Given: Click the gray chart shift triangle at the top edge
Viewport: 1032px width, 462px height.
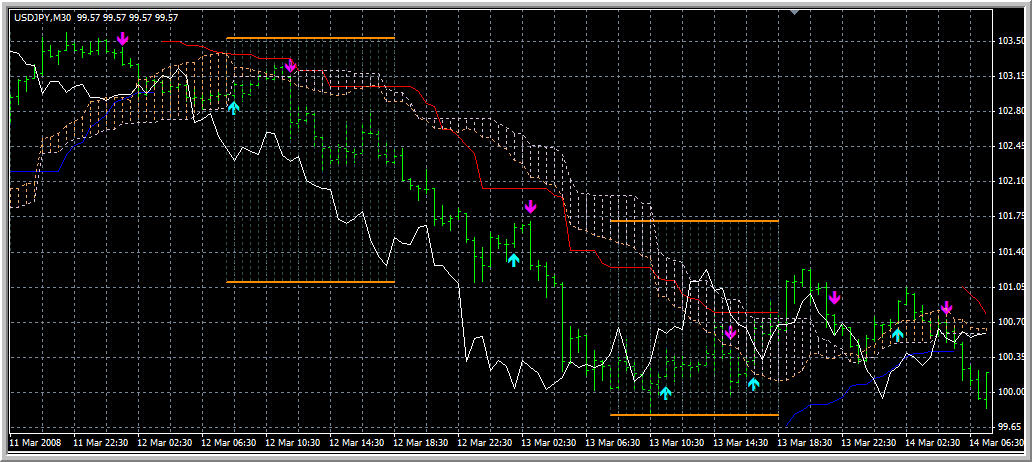Looking at the screenshot, I should [795, 12].
